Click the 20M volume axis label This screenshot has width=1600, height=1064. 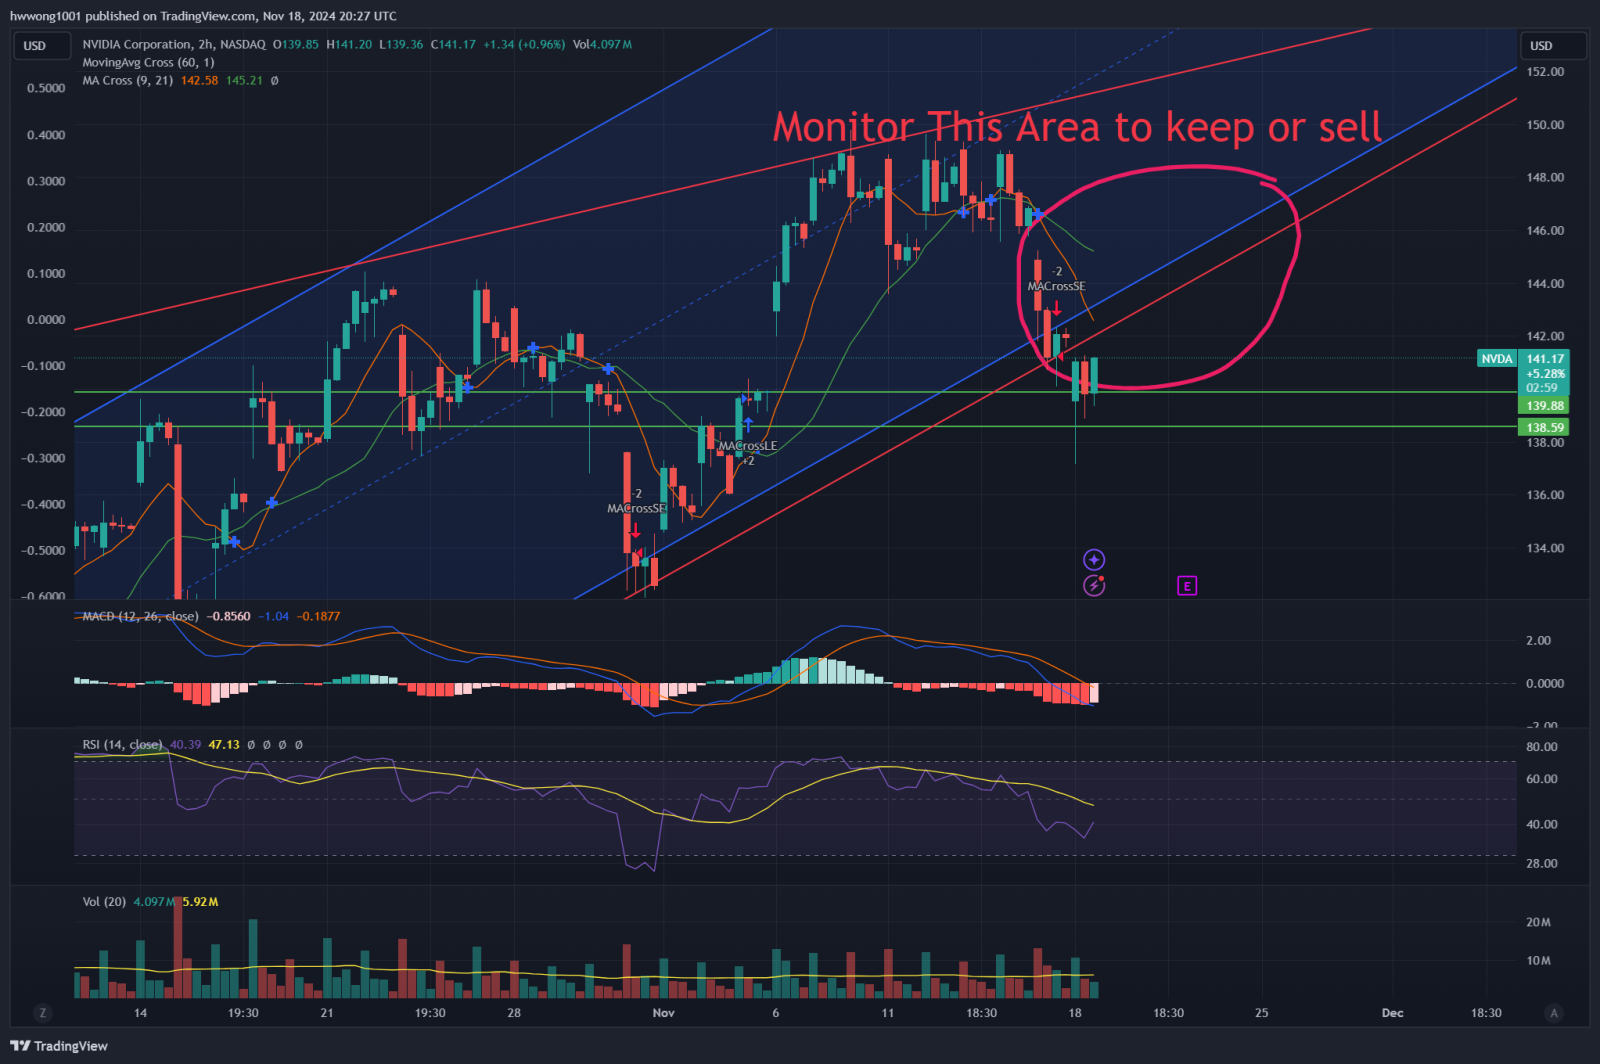(x=1538, y=923)
